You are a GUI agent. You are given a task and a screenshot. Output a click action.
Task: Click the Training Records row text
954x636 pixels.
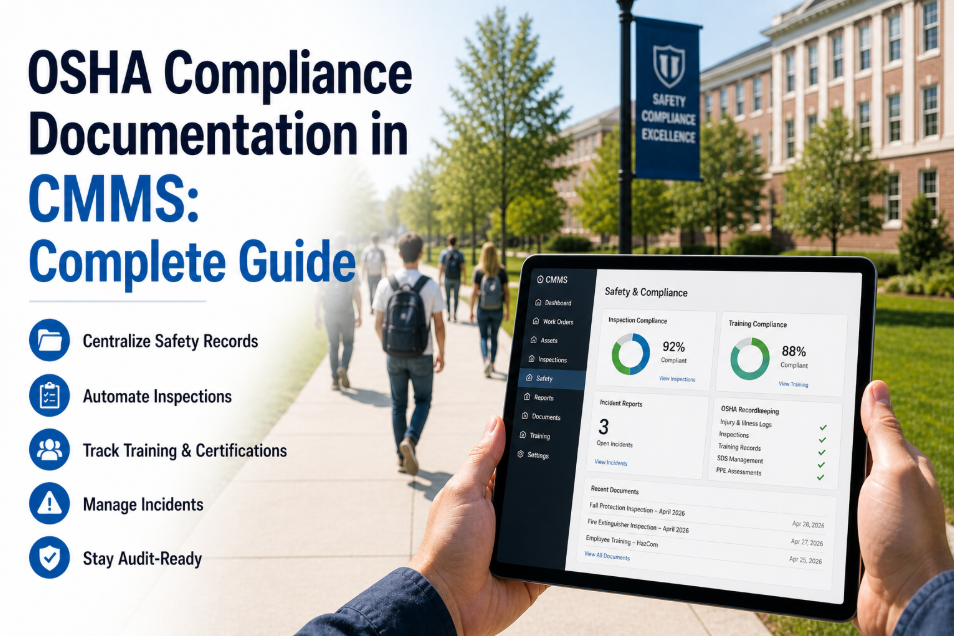739,447
